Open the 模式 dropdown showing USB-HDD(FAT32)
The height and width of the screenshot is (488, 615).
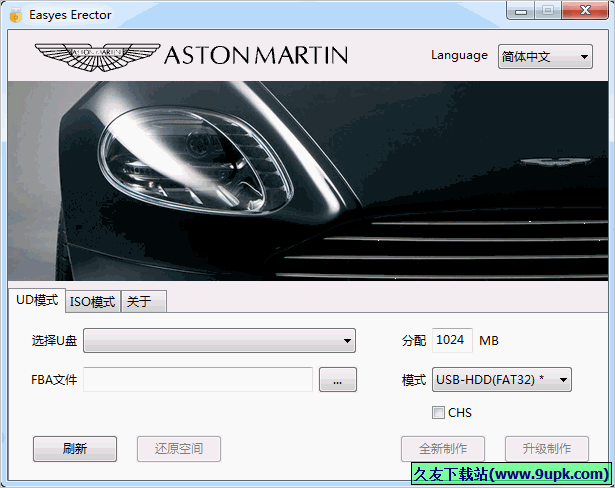pos(502,379)
